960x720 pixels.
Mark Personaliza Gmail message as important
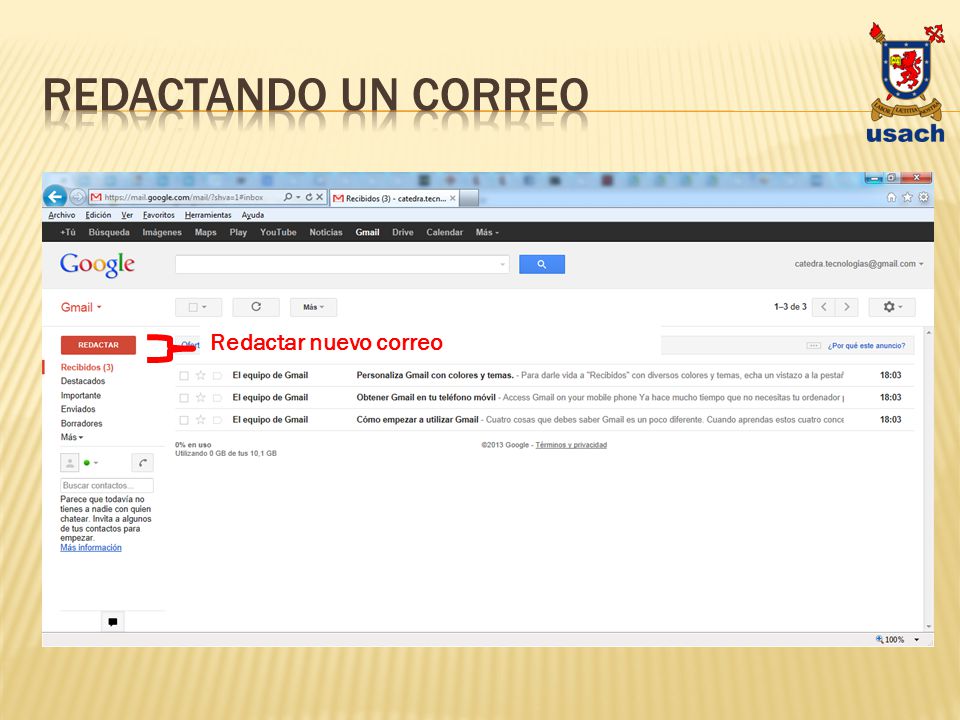(x=217, y=375)
